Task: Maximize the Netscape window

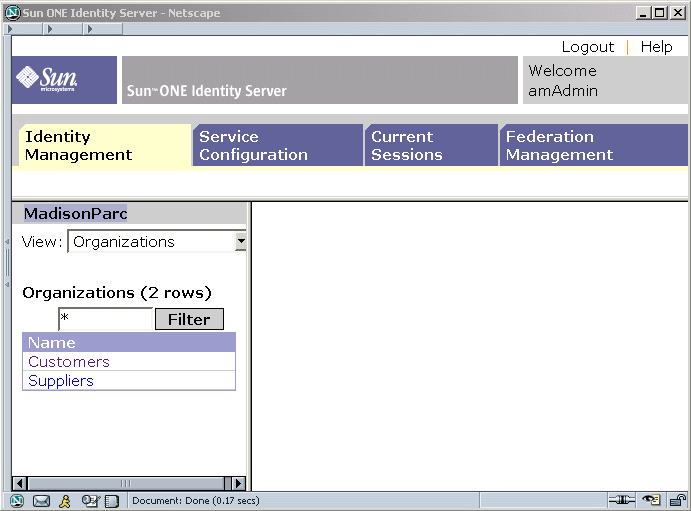Action: [660, 13]
